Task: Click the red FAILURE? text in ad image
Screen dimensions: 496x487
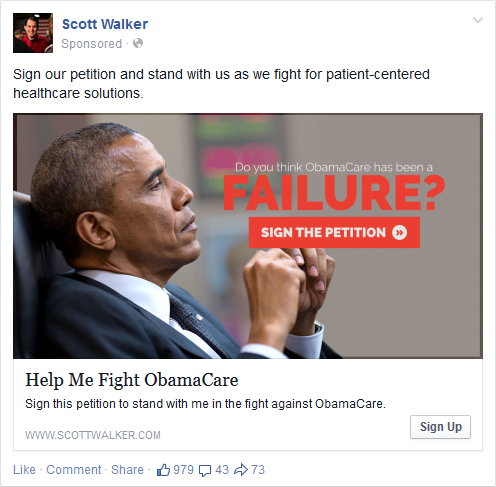Action: click(334, 193)
